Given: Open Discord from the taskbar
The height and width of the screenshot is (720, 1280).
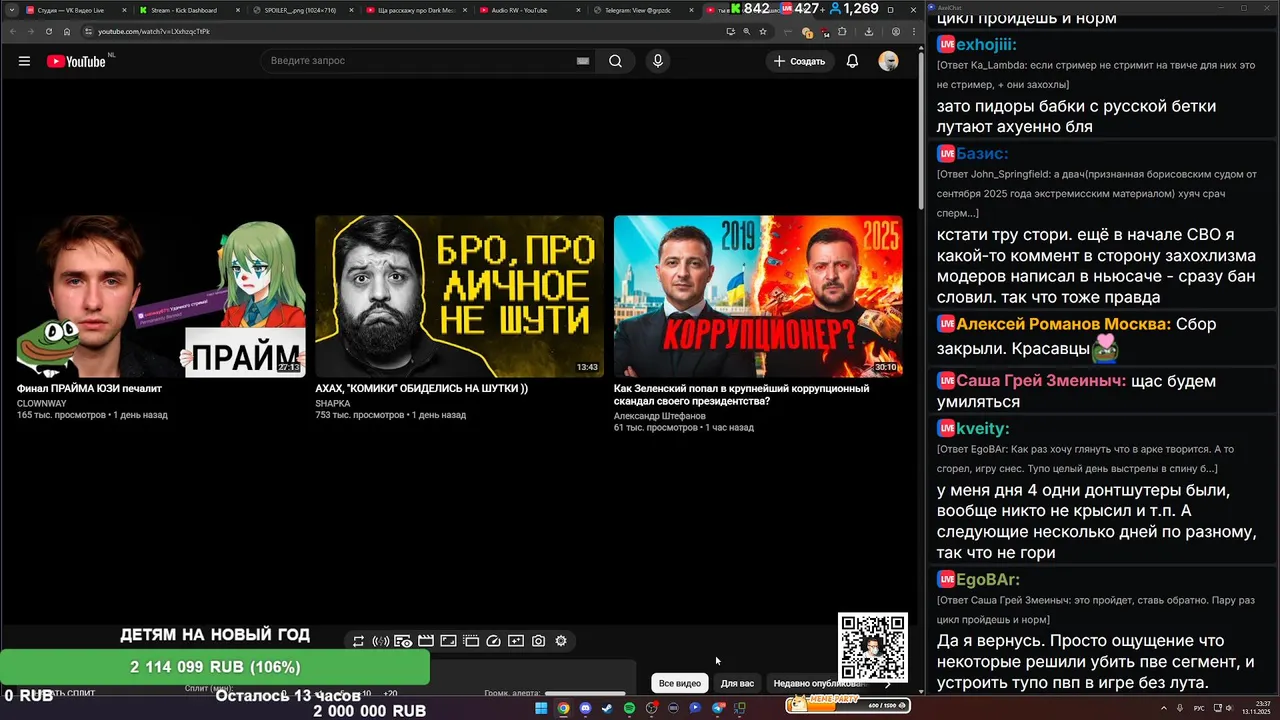Looking at the screenshot, I should (585, 708).
